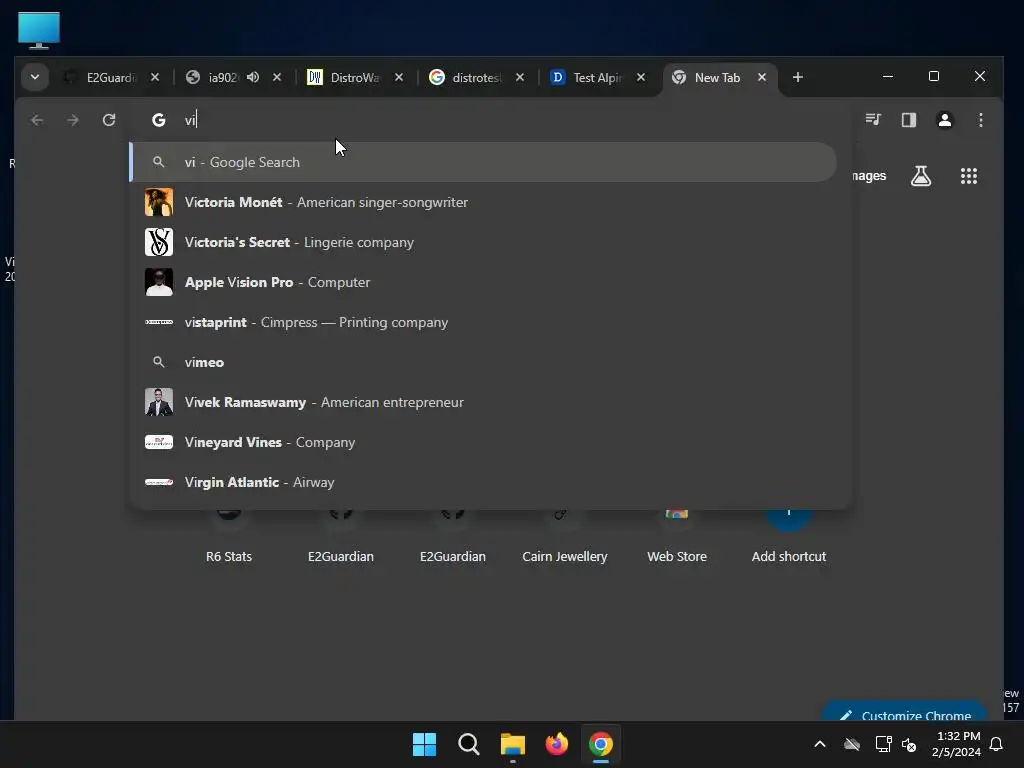Pick the Vineyard Vines suggestion
The width and height of the screenshot is (1024, 768).
click(483, 442)
